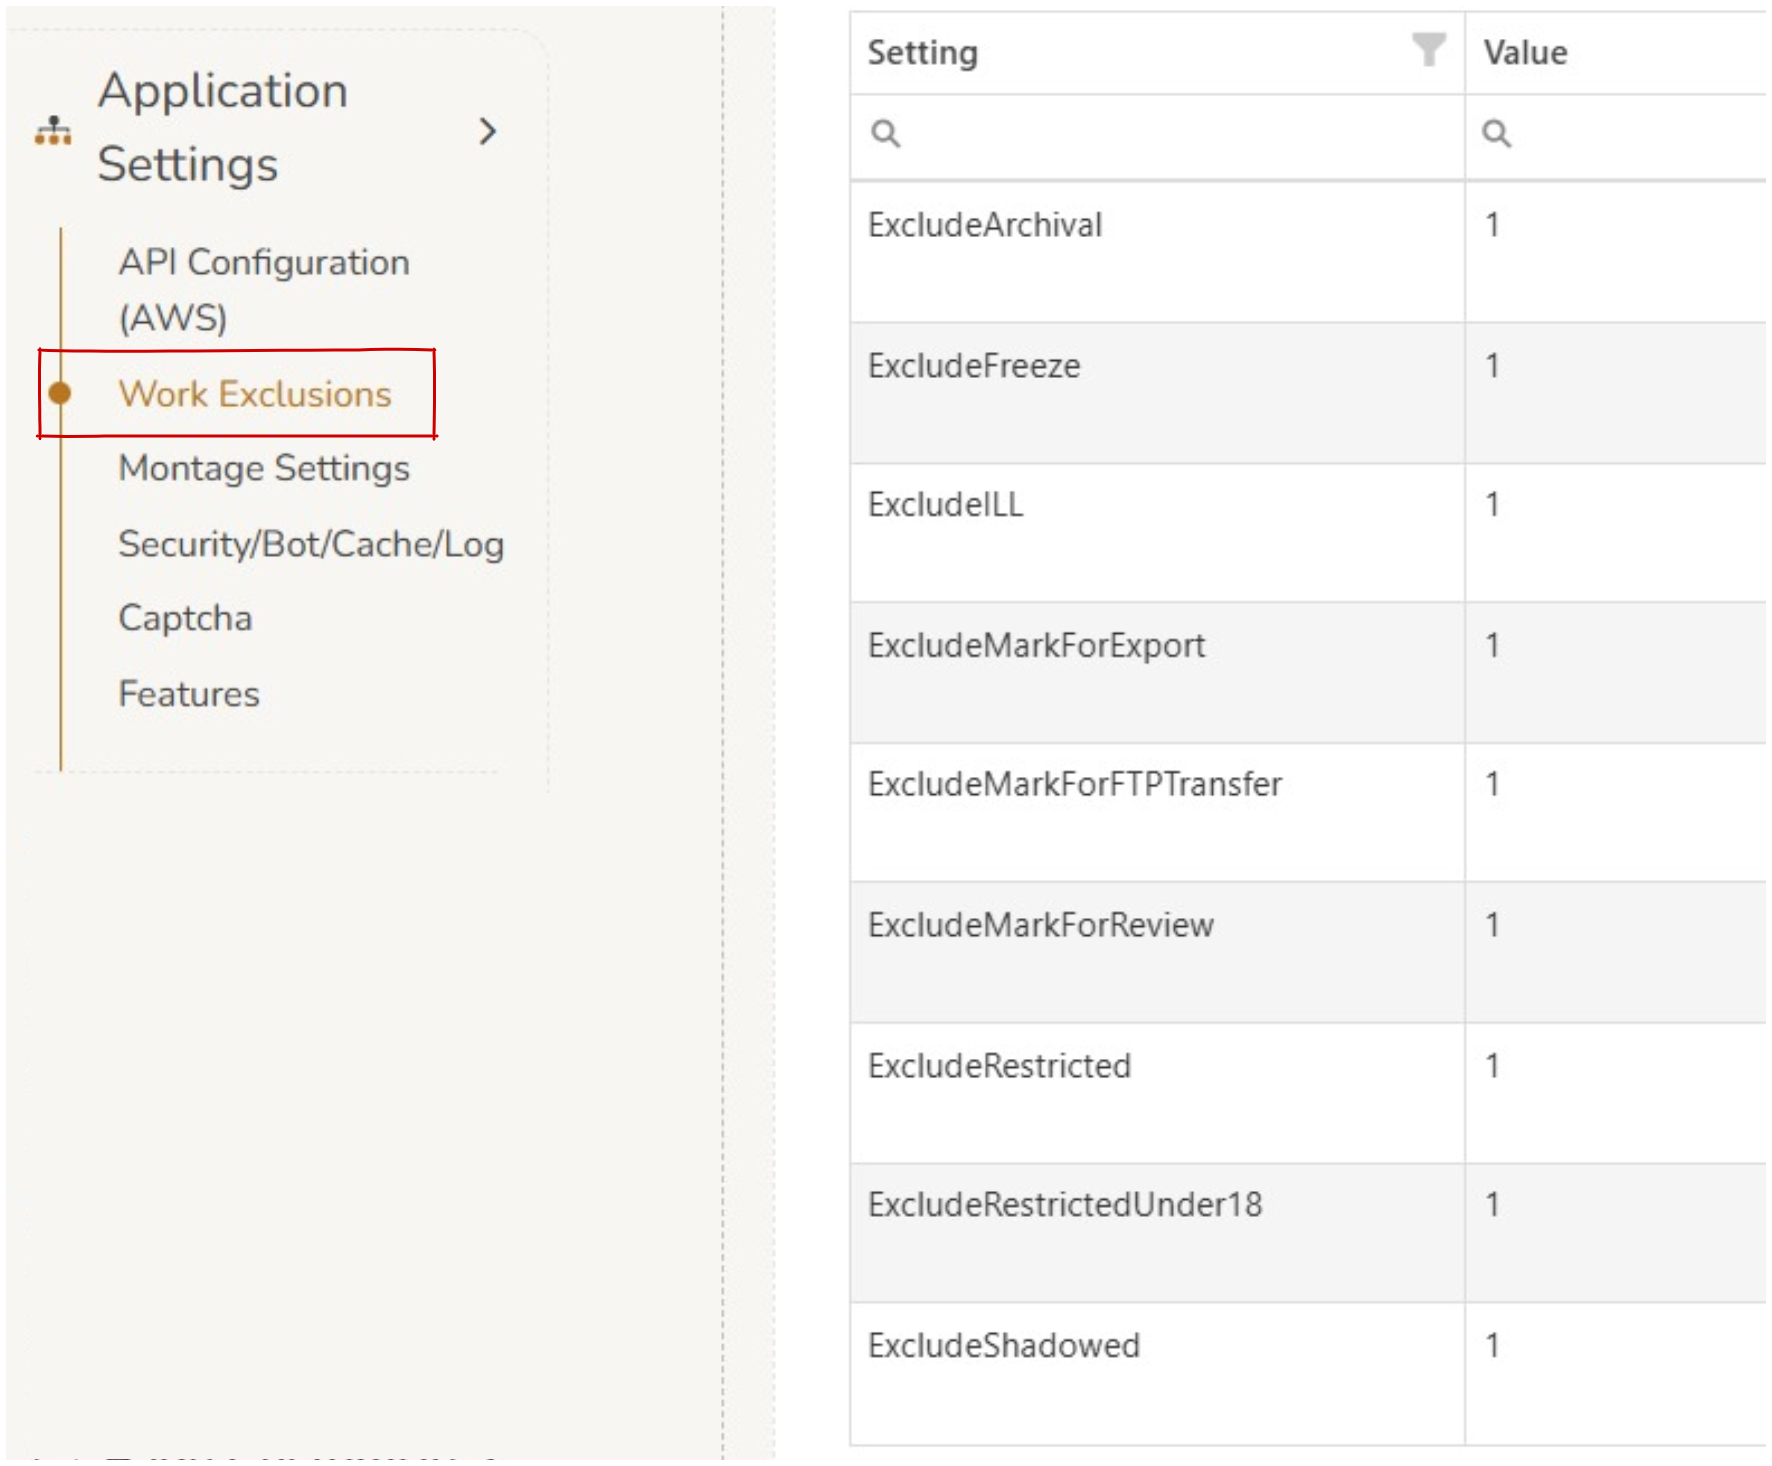Go to Security/Bot/Cache/Log settings
Image resolution: width=1772 pixels, height=1466 pixels.
pos(310,544)
